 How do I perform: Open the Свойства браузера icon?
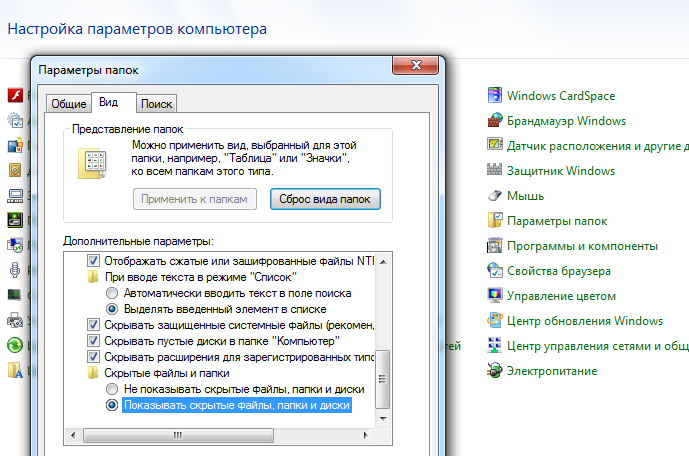(x=494, y=271)
